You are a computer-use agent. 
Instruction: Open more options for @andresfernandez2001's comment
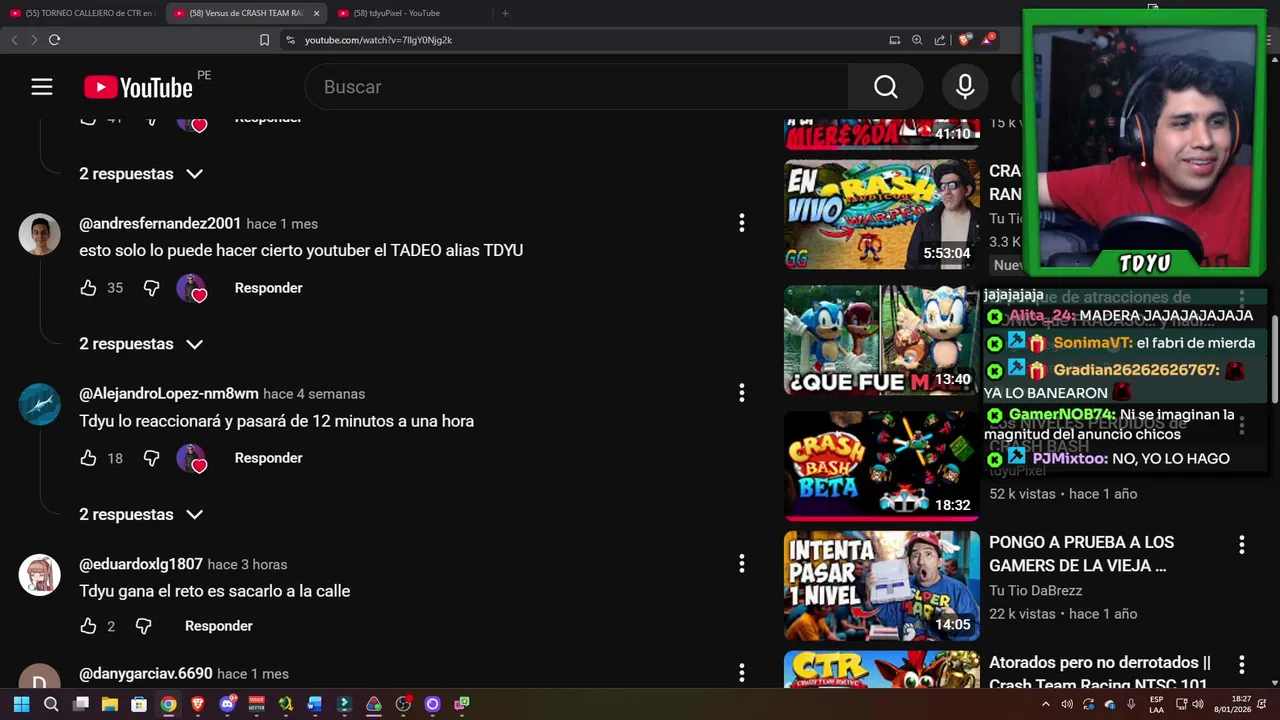[x=741, y=223]
